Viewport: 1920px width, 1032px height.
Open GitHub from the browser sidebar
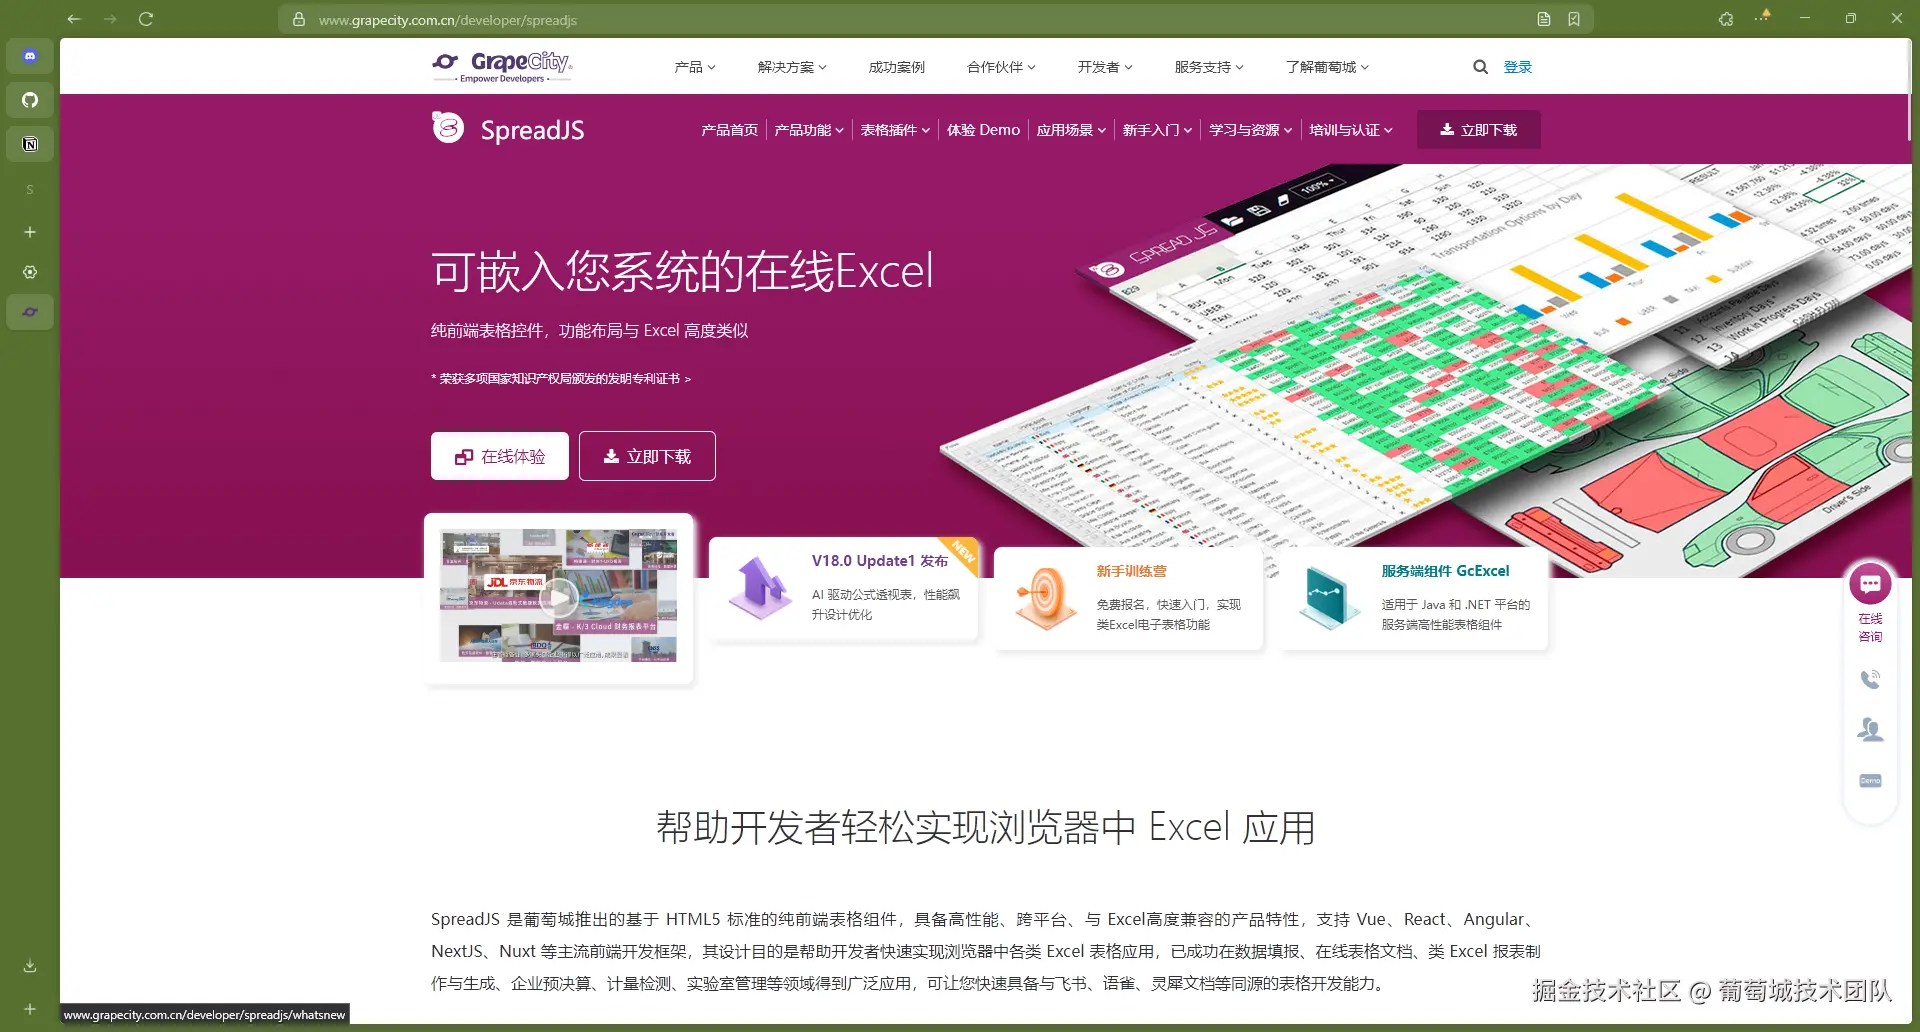click(30, 100)
